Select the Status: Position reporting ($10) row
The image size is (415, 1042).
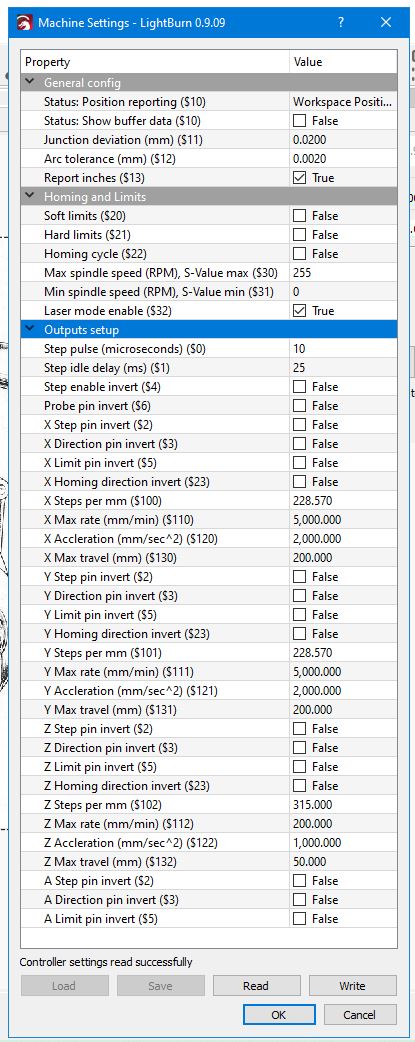[x=209, y=102]
